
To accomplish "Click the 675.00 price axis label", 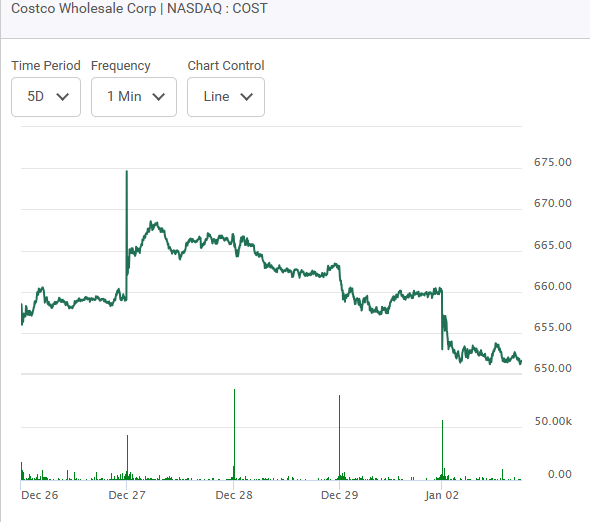I will coord(552,162).
